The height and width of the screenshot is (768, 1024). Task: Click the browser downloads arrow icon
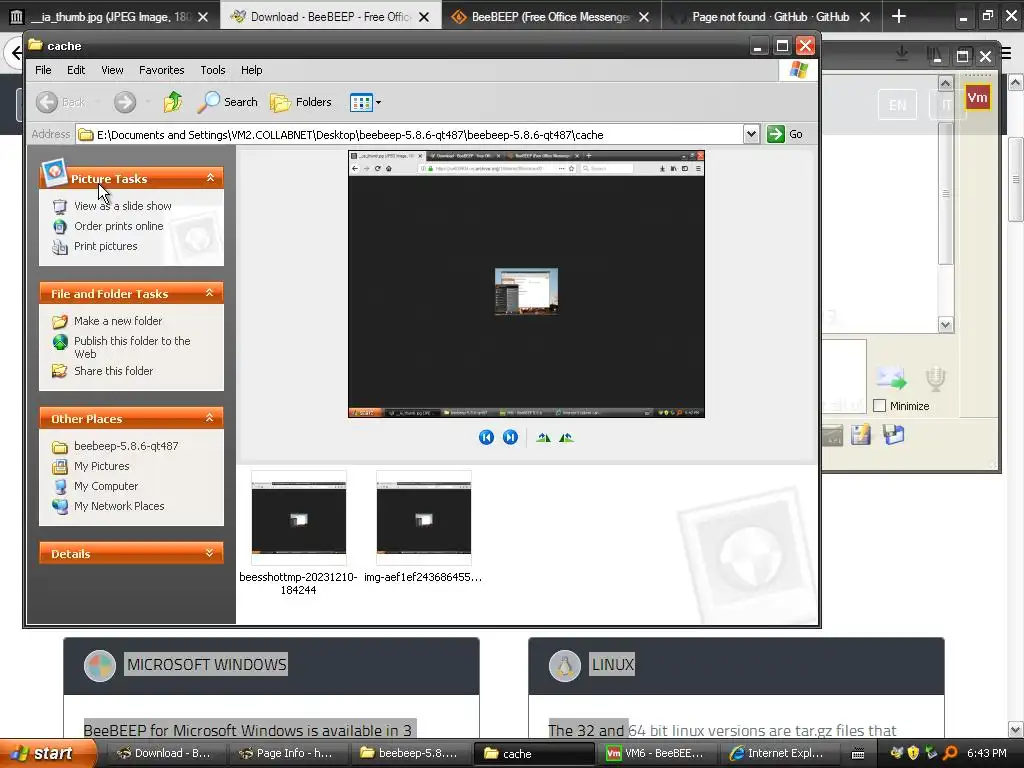[902, 54]
